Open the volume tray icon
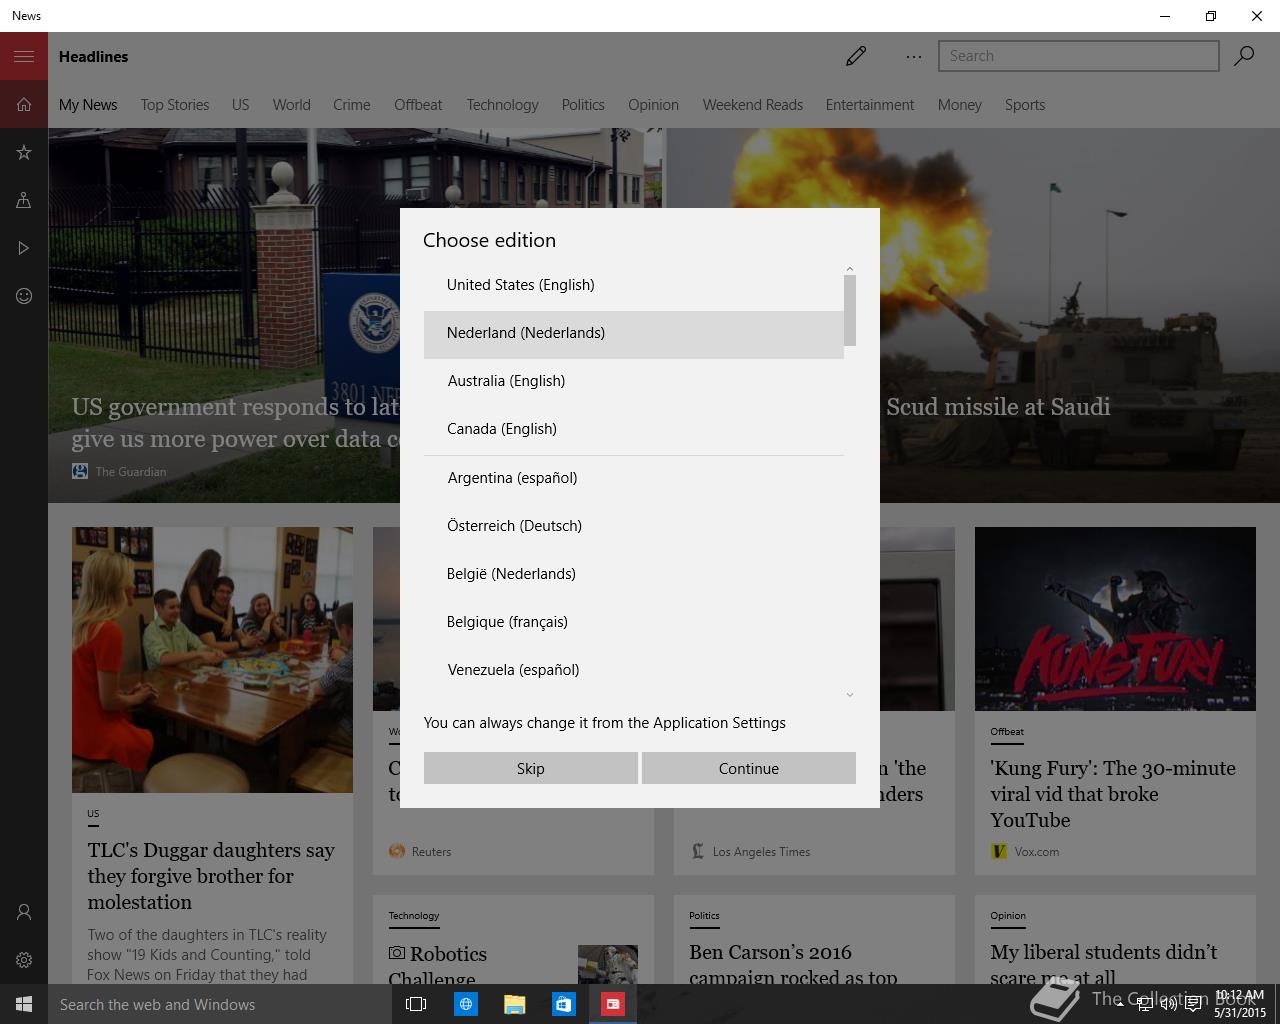1280x1024 pixels. click(x=1168, y=1004)
